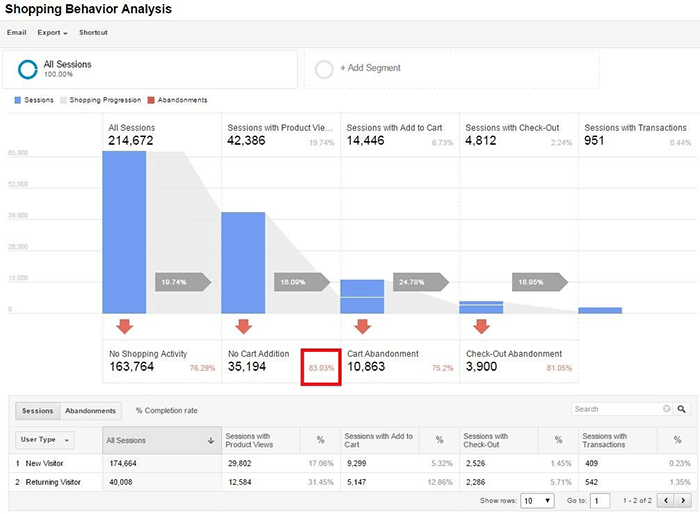Click the Email menu item

coord(16,33)
